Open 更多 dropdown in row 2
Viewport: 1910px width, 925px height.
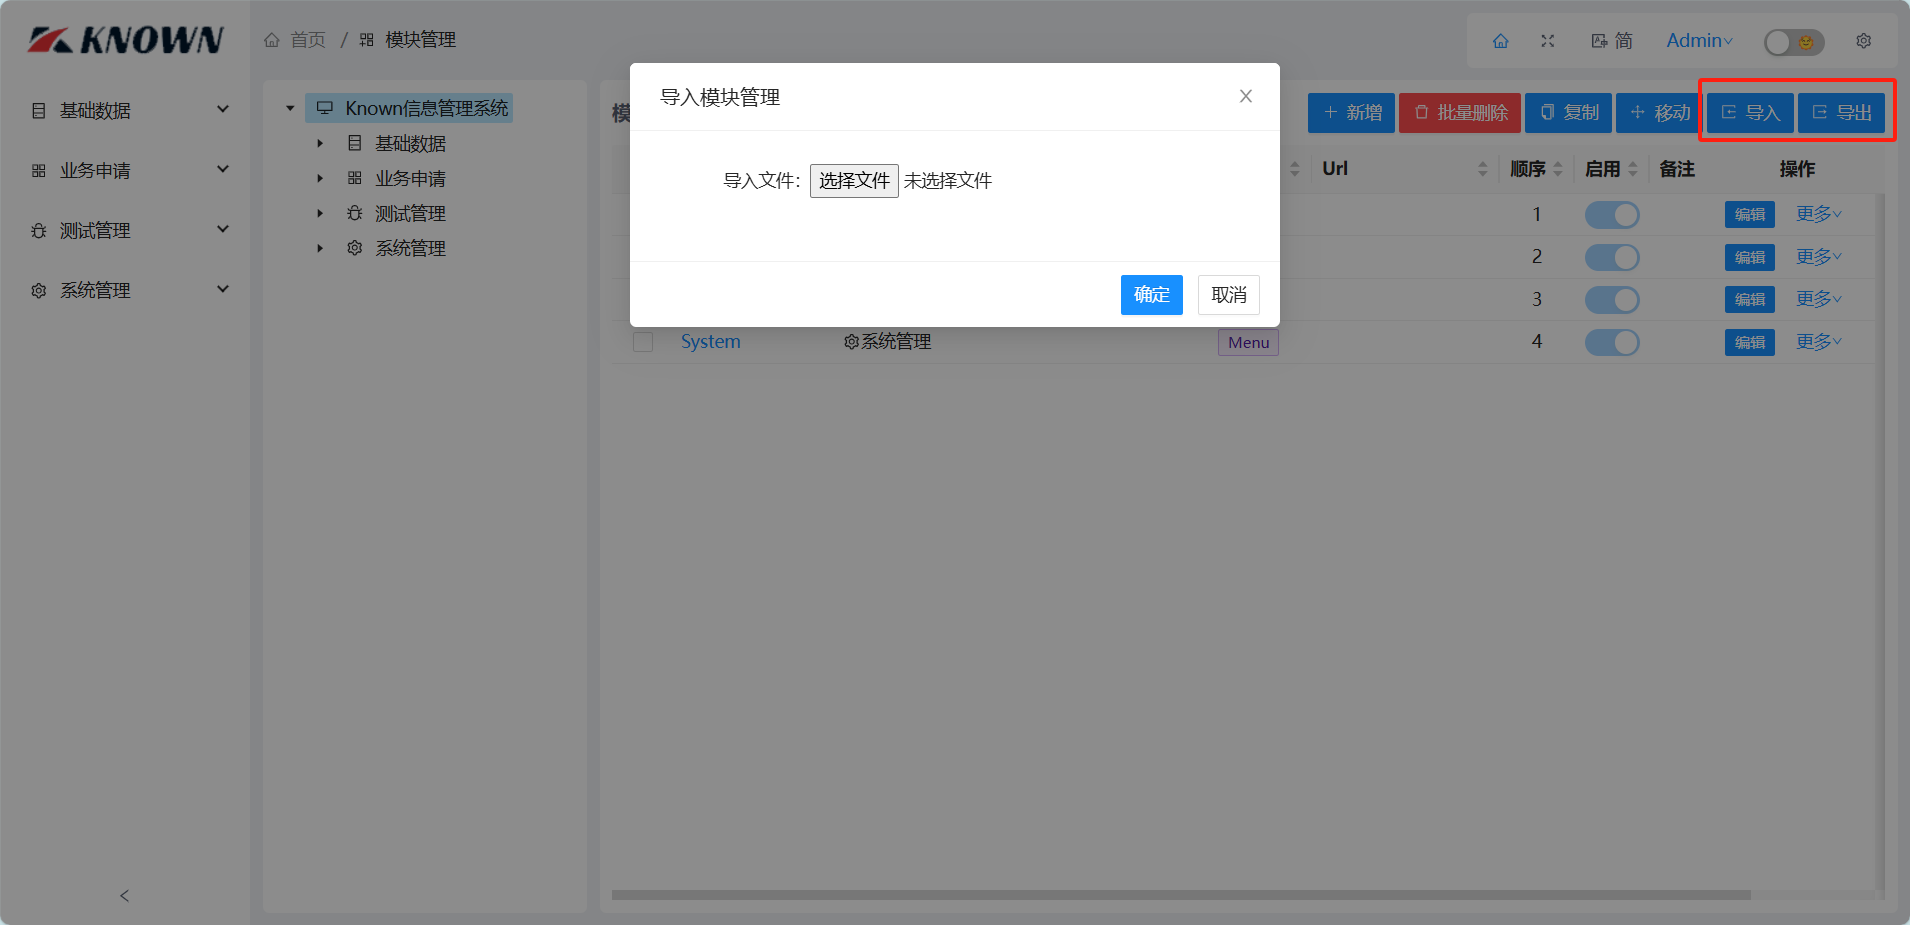point(1818,257)
